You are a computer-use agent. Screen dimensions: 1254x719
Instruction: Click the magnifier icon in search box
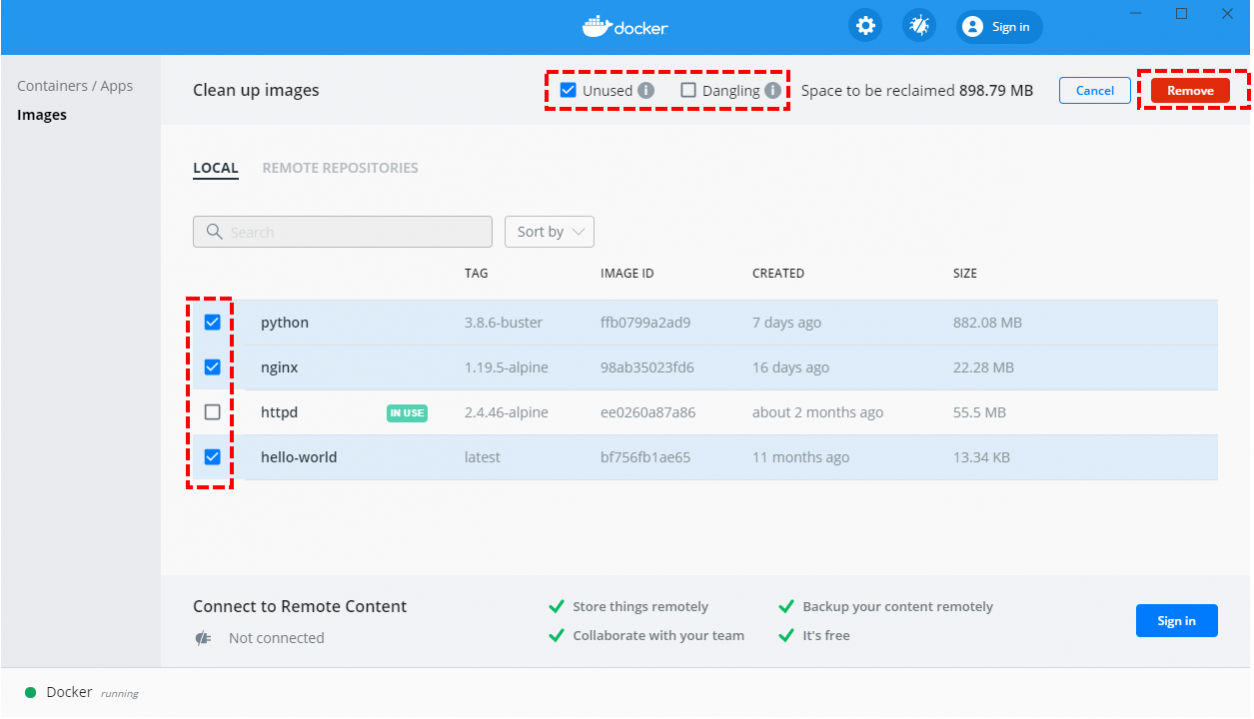(x=214, y=232)
